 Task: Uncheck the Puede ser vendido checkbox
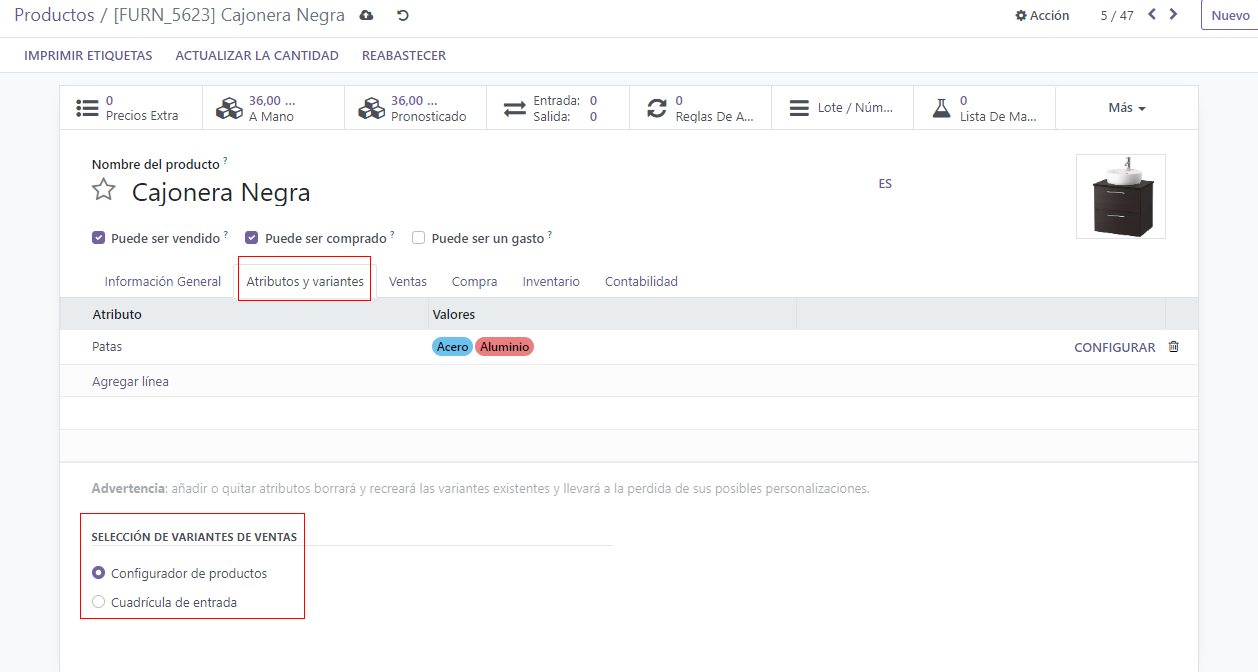tap(98, 238)
